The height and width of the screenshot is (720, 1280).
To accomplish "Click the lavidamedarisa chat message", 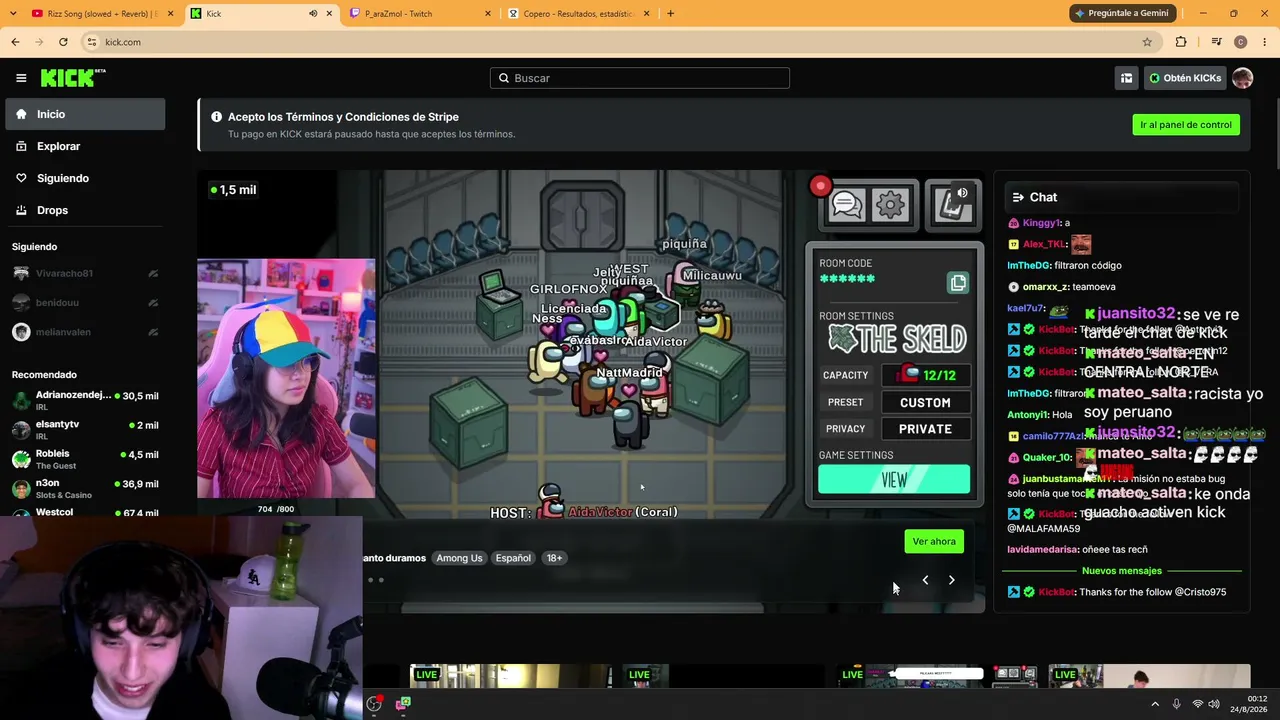I will (x=1077, y=549).
